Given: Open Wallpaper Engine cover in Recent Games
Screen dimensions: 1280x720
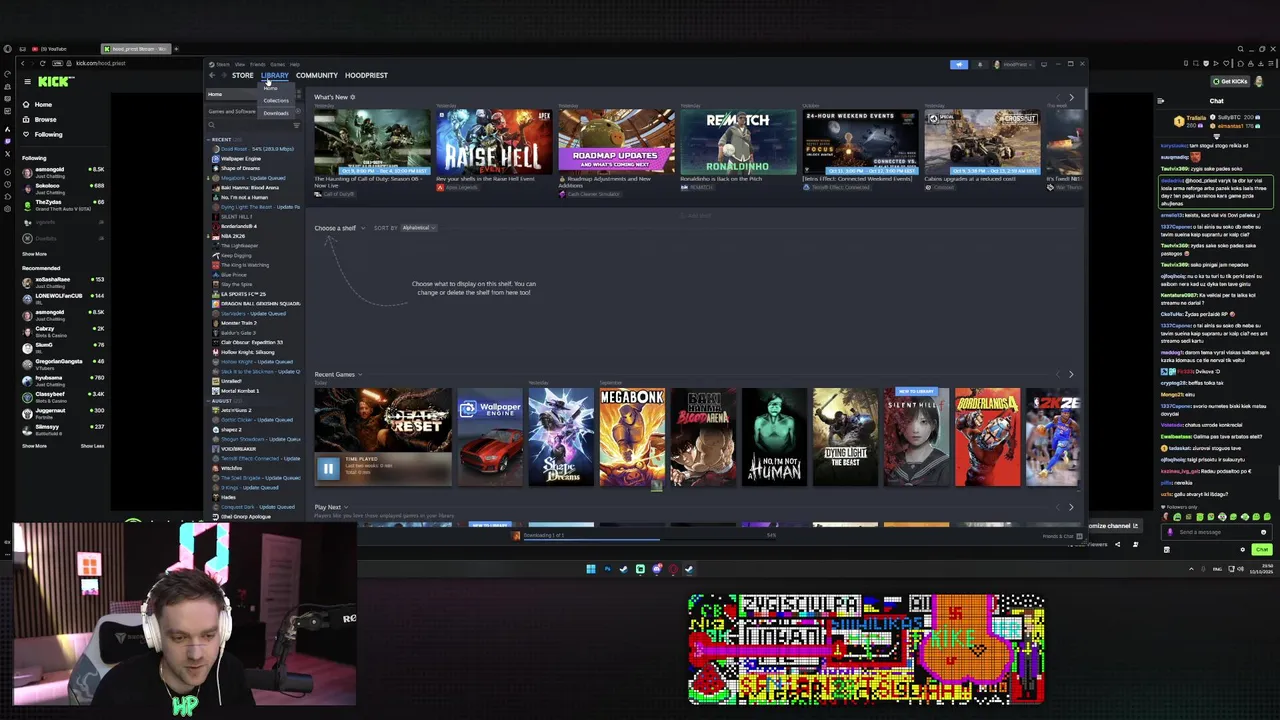Looking at the screenshot, I should point(490,437).
